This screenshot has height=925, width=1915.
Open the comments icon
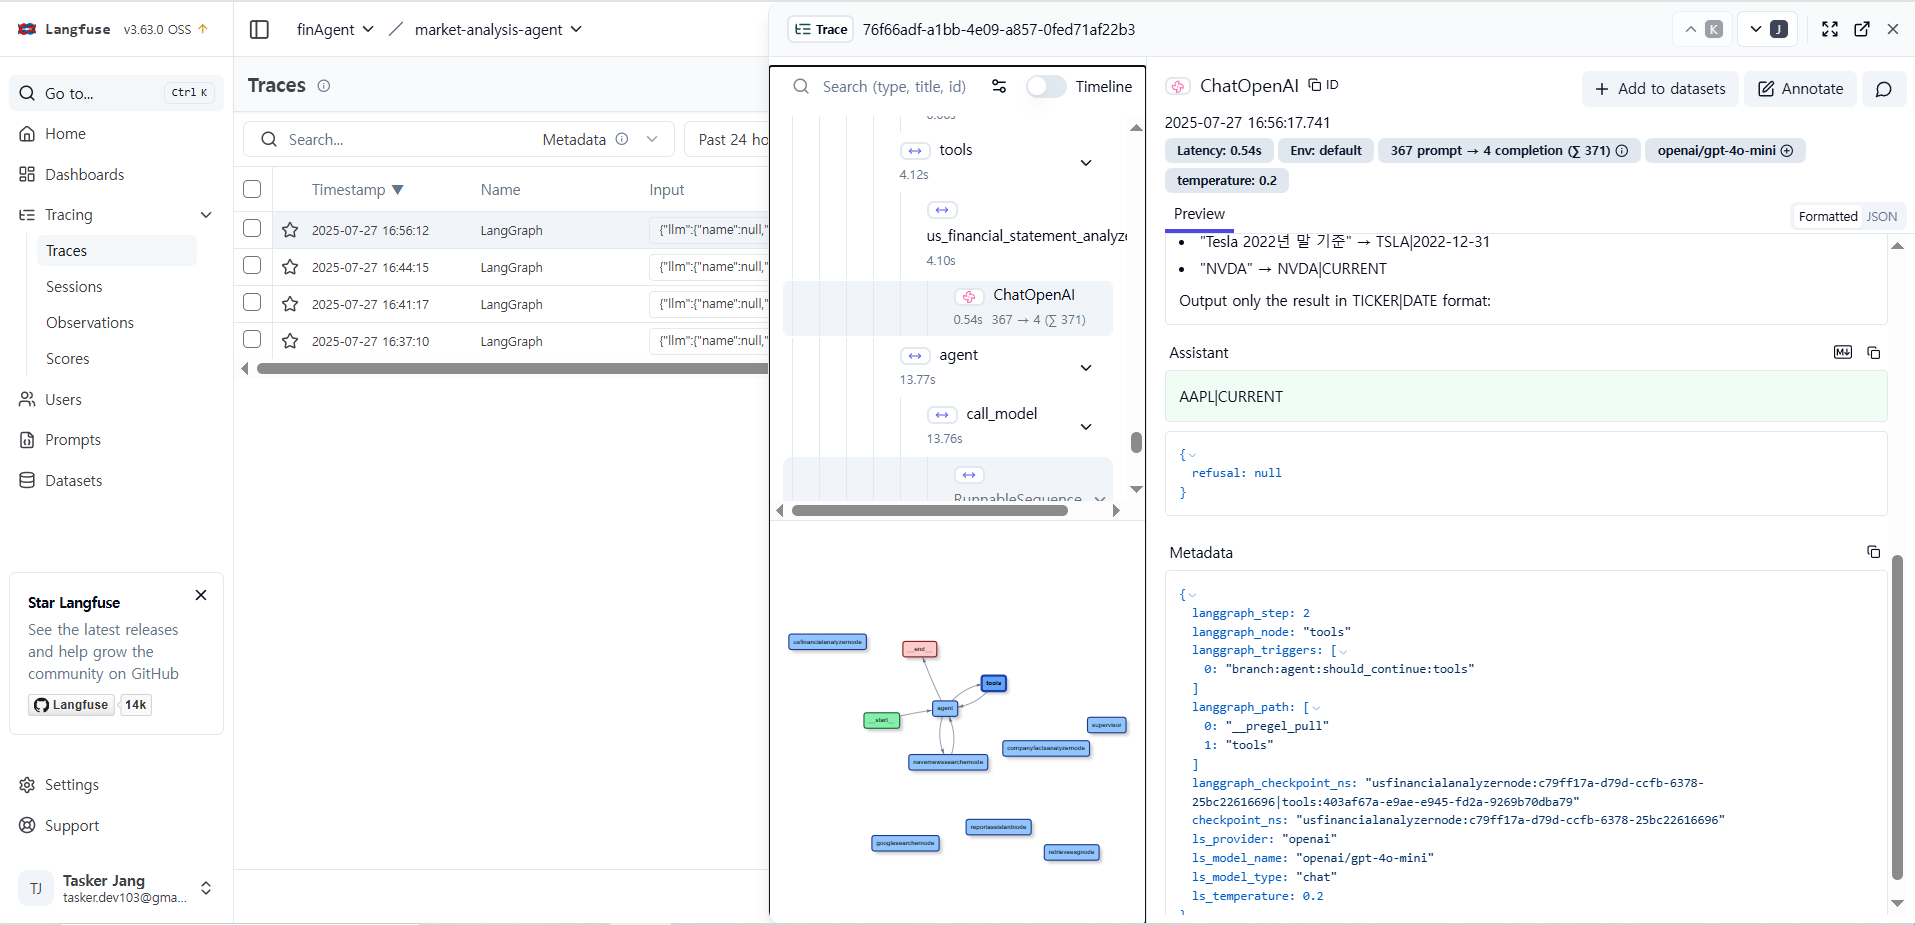click(x=1884, y=89)
